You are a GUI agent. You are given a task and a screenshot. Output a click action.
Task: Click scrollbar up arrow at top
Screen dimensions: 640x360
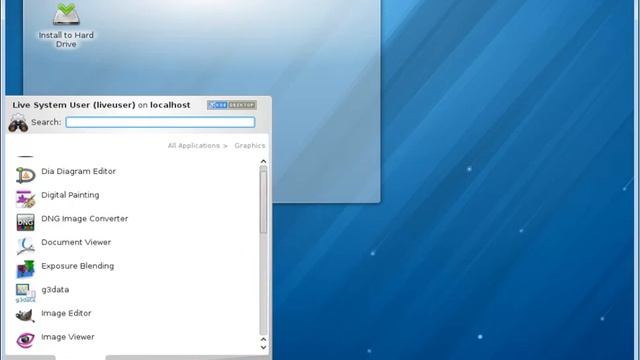(263, 162)
